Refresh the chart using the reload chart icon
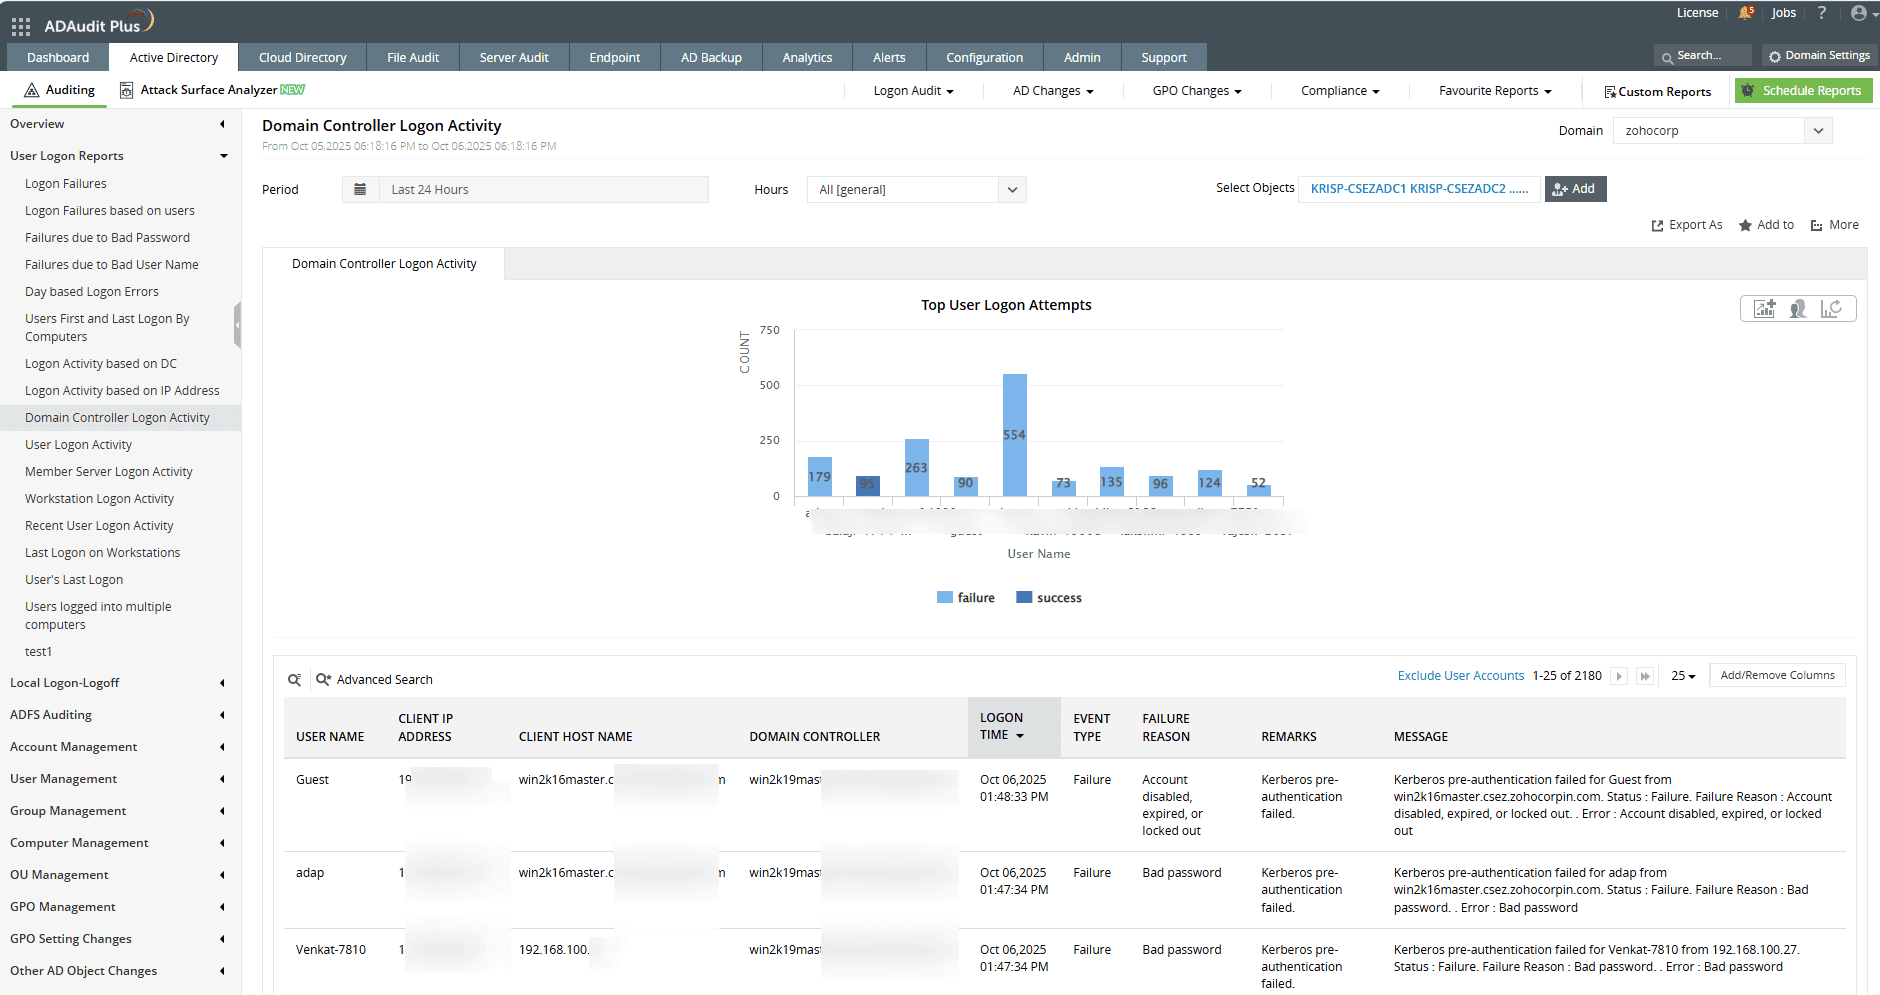Screen dimensions: 1880x995 point(1835,309)
